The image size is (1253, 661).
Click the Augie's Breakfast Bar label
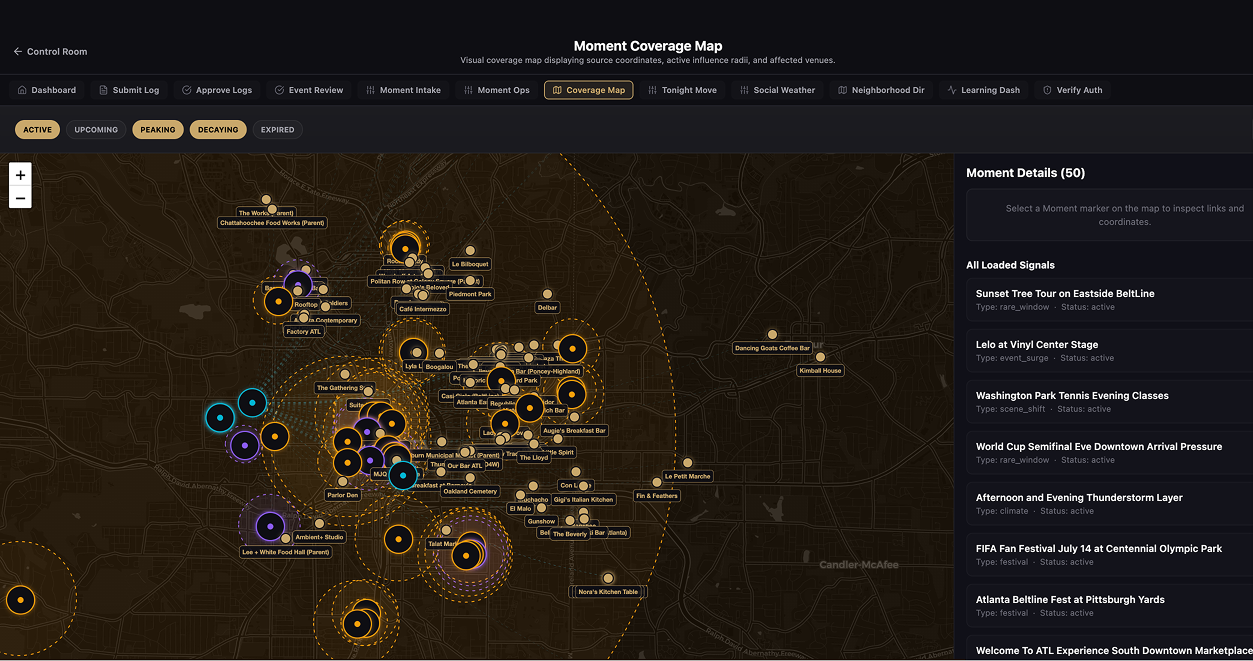click(574, 430)
